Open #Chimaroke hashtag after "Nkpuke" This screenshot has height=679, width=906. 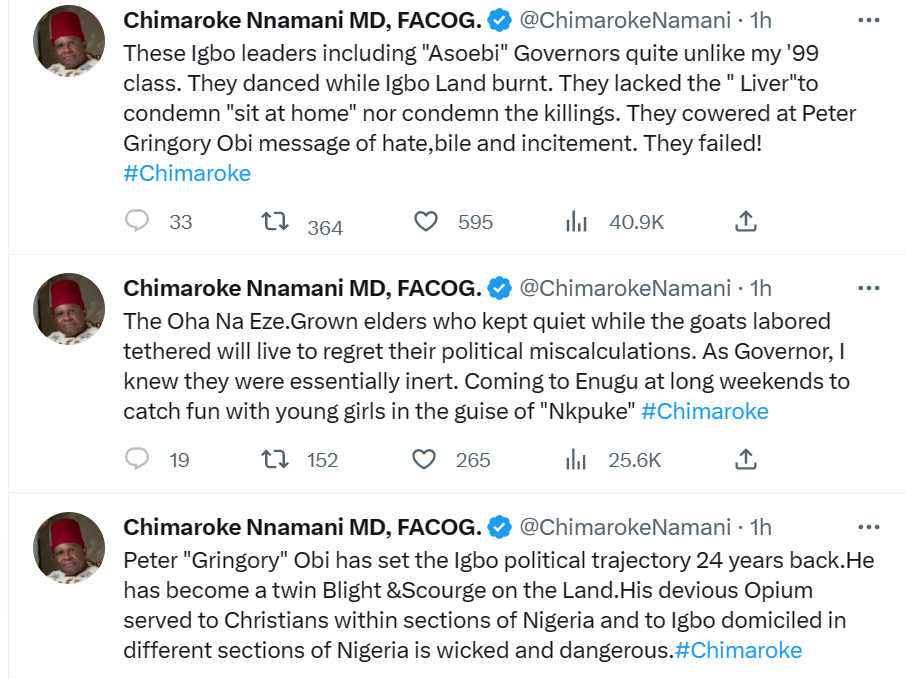(705, 411)
